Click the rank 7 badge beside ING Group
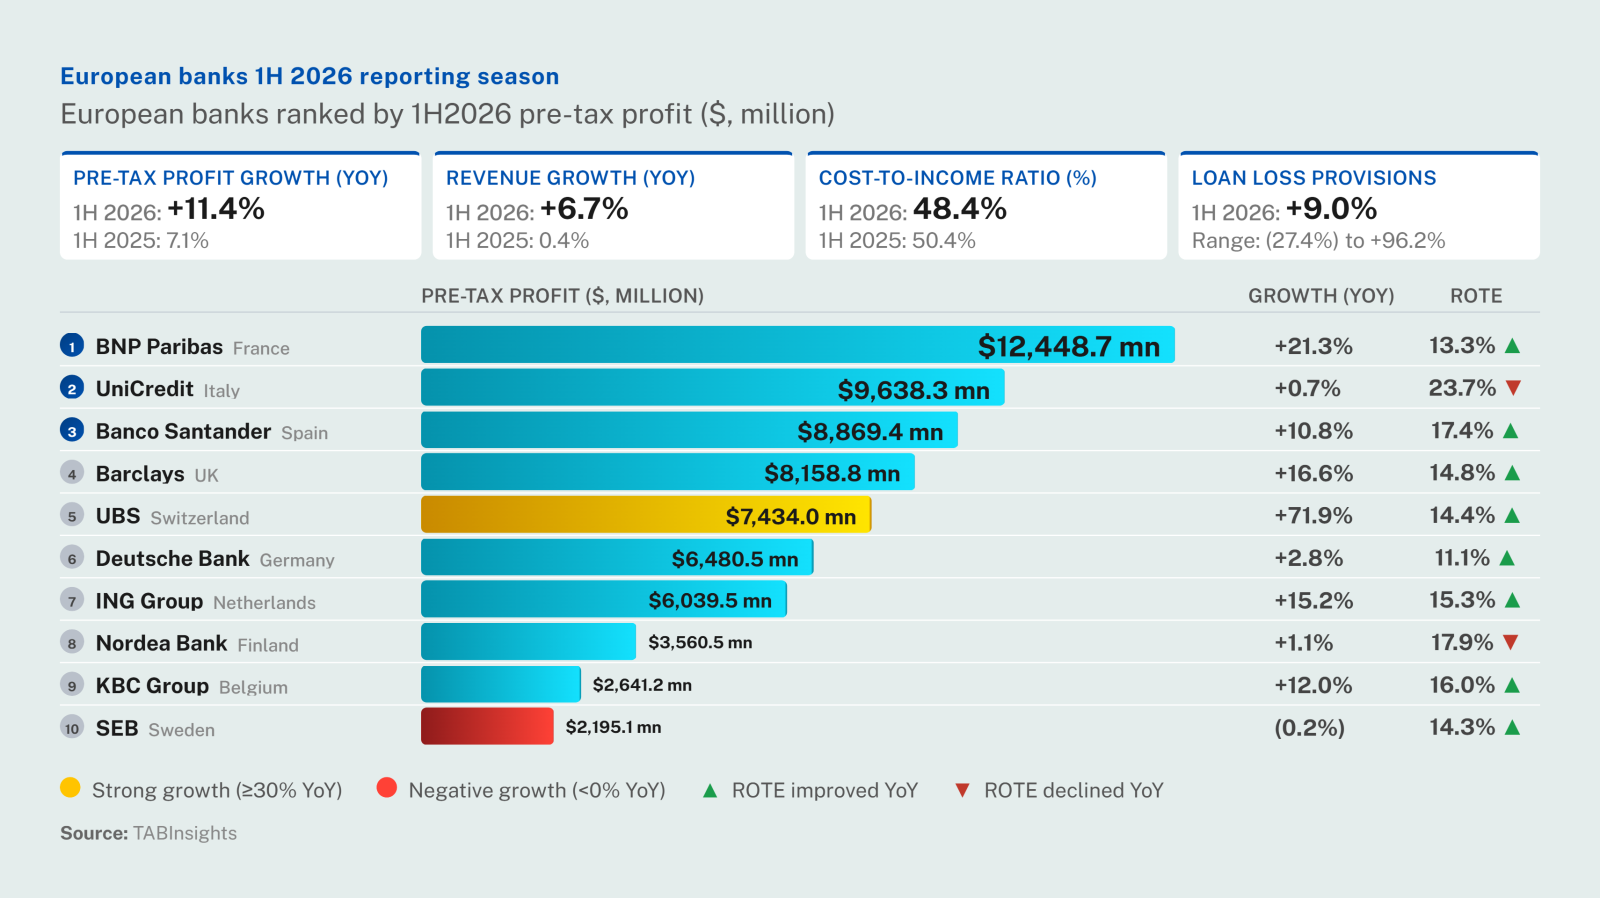Viewport: 1600px width, 898px height. point(72,601)
